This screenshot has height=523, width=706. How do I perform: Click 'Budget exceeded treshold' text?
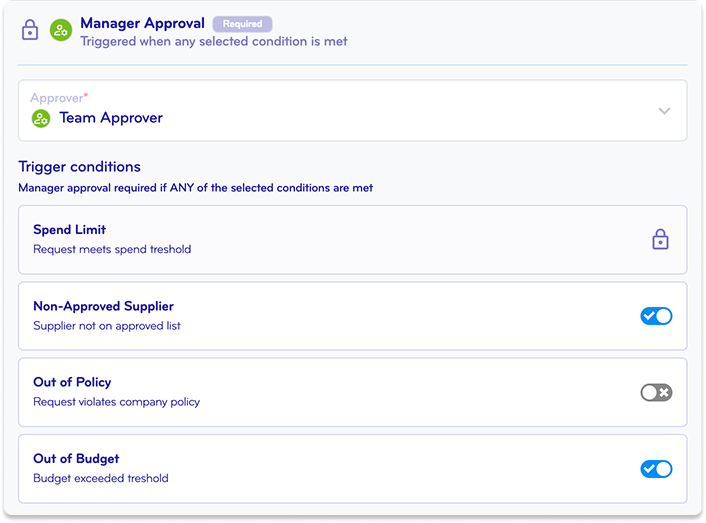(x=101, y=478)
